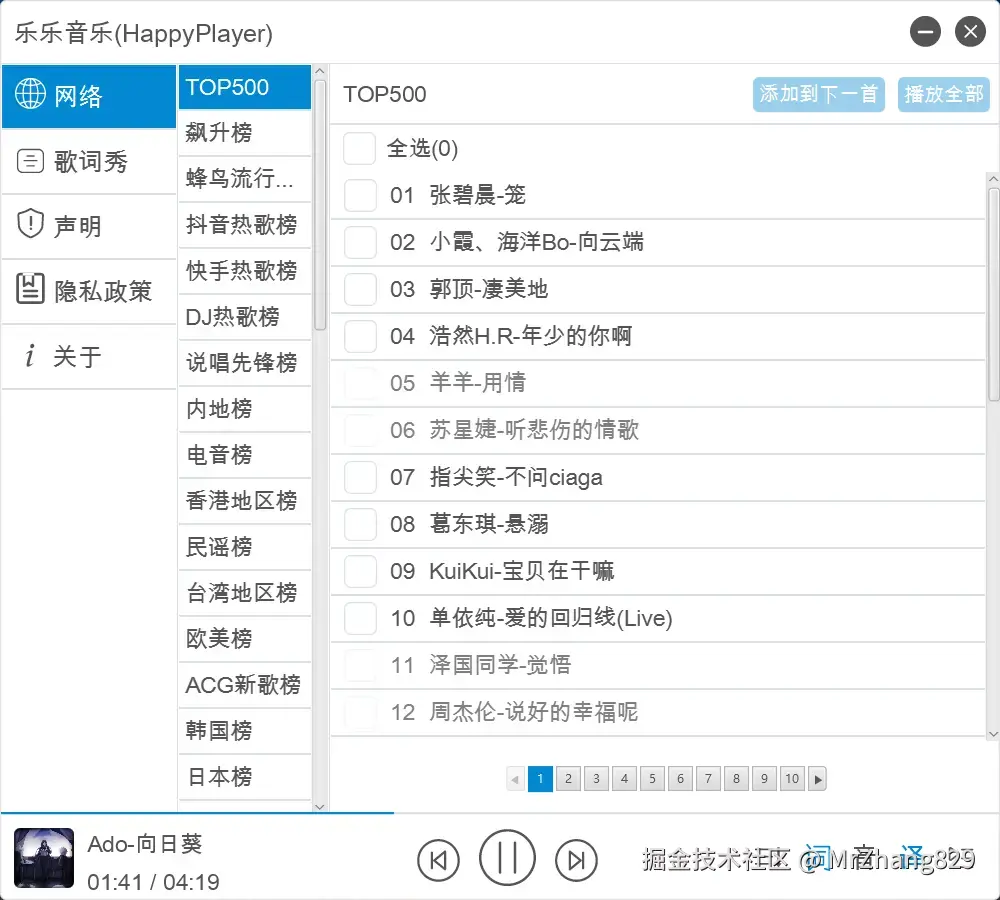Select the 蜂鸟流行... chart
Viewport: 1000px width, 900px height.
point(245,179)
